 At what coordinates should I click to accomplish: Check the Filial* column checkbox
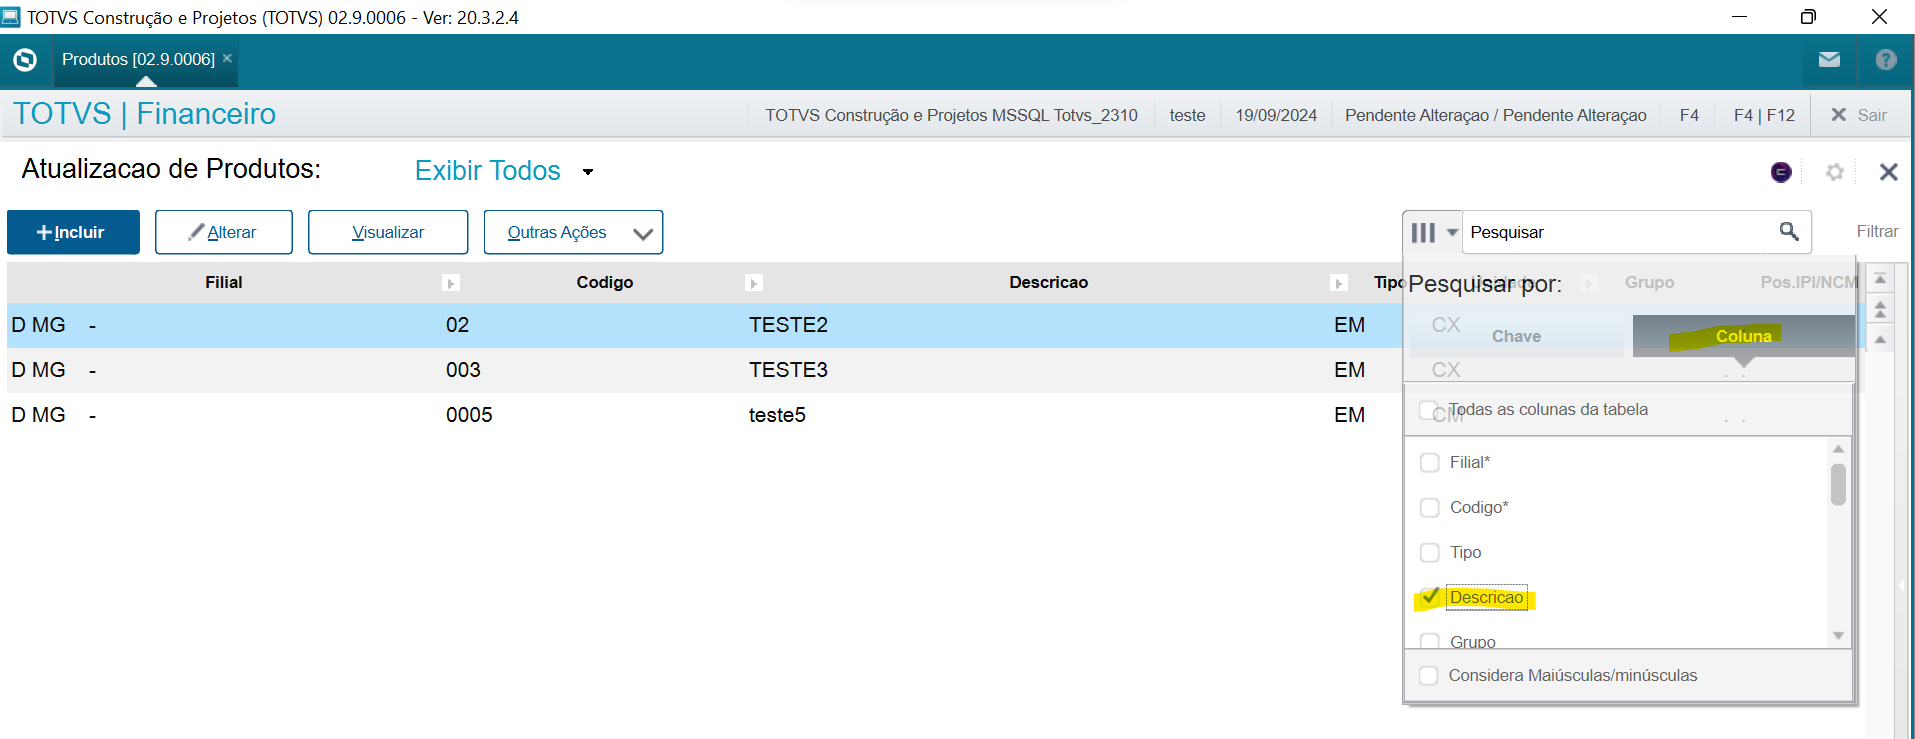1430,463
